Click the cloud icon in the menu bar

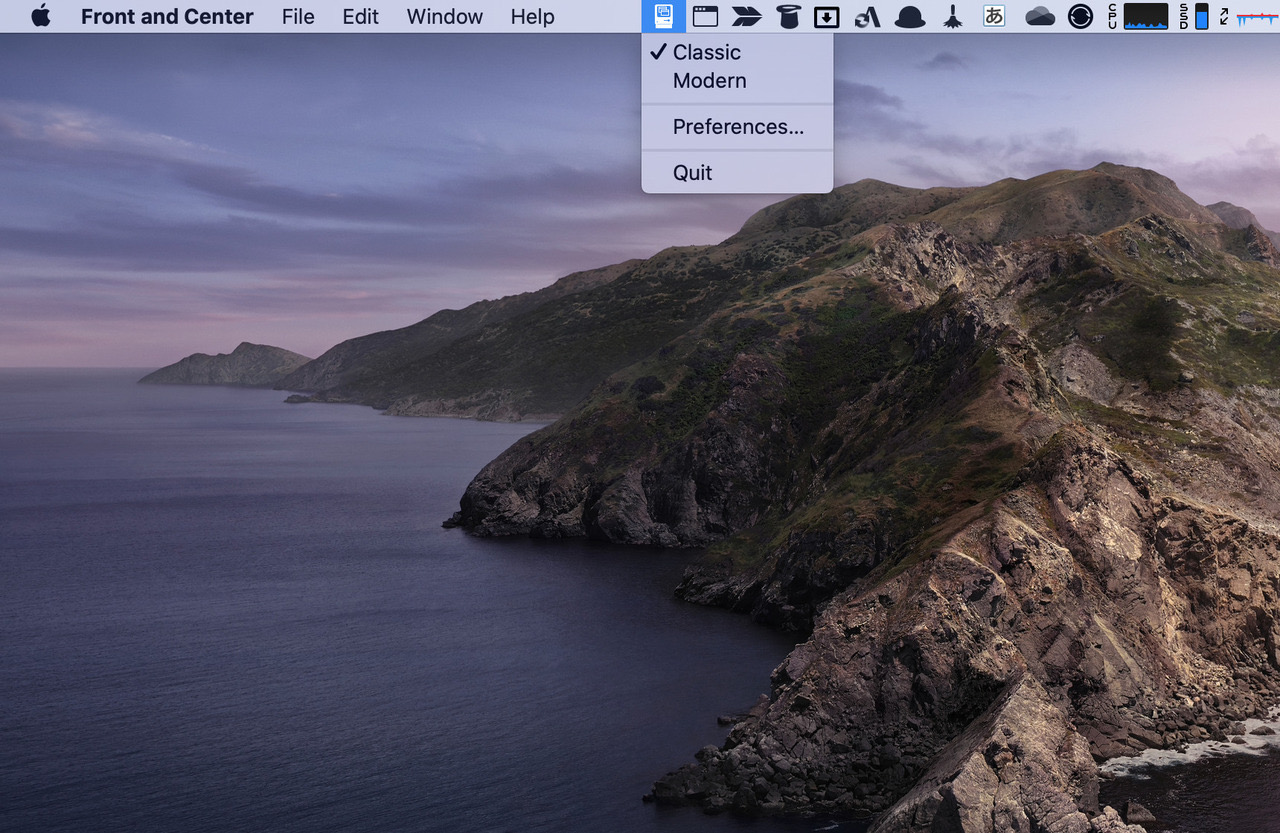point(1040,16)
